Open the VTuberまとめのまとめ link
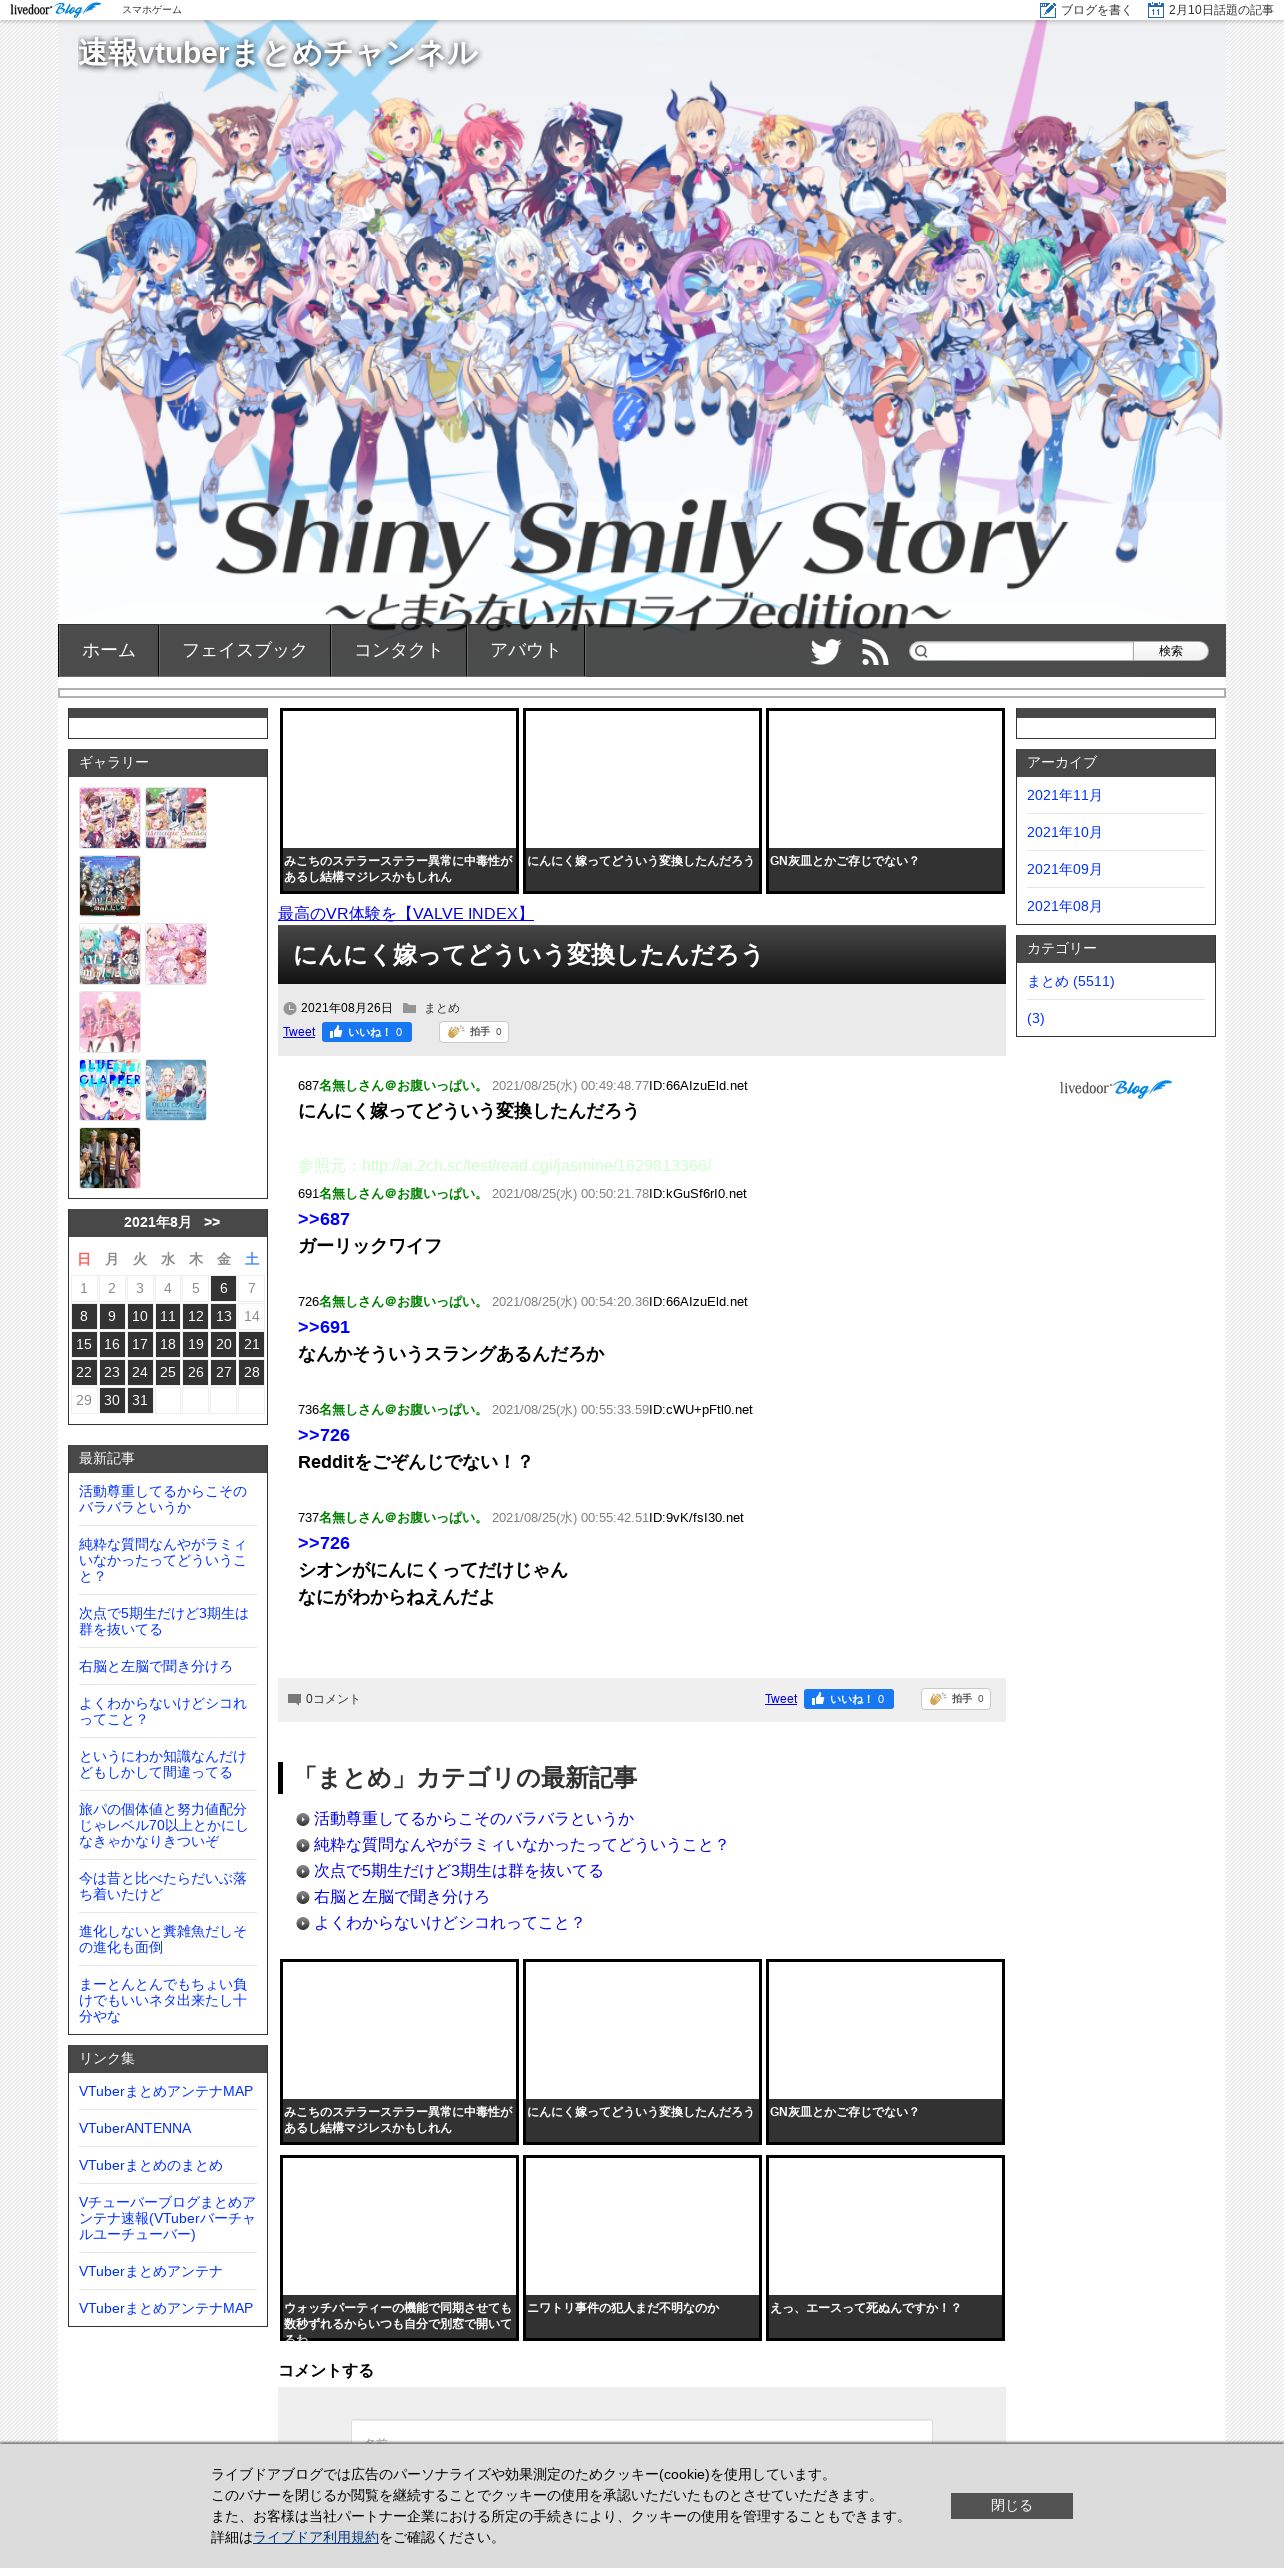The height and width of the screenshot is (2568, 1284). (151, 2165)
